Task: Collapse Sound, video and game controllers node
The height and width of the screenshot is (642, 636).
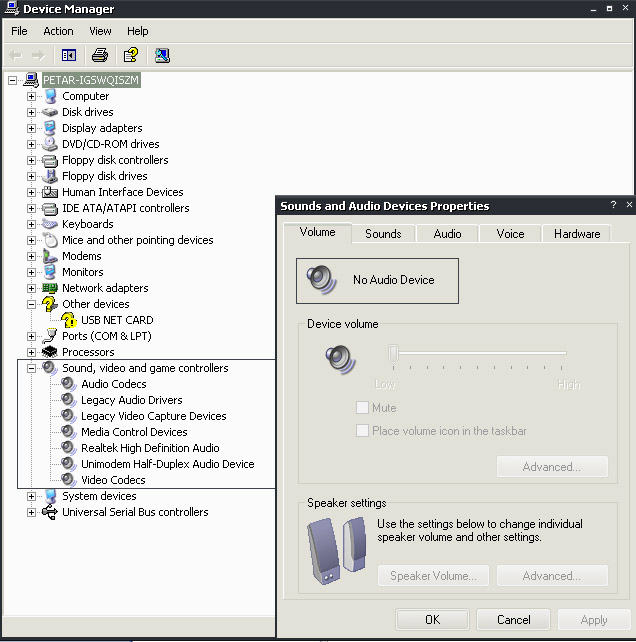Action: [31, 368]
